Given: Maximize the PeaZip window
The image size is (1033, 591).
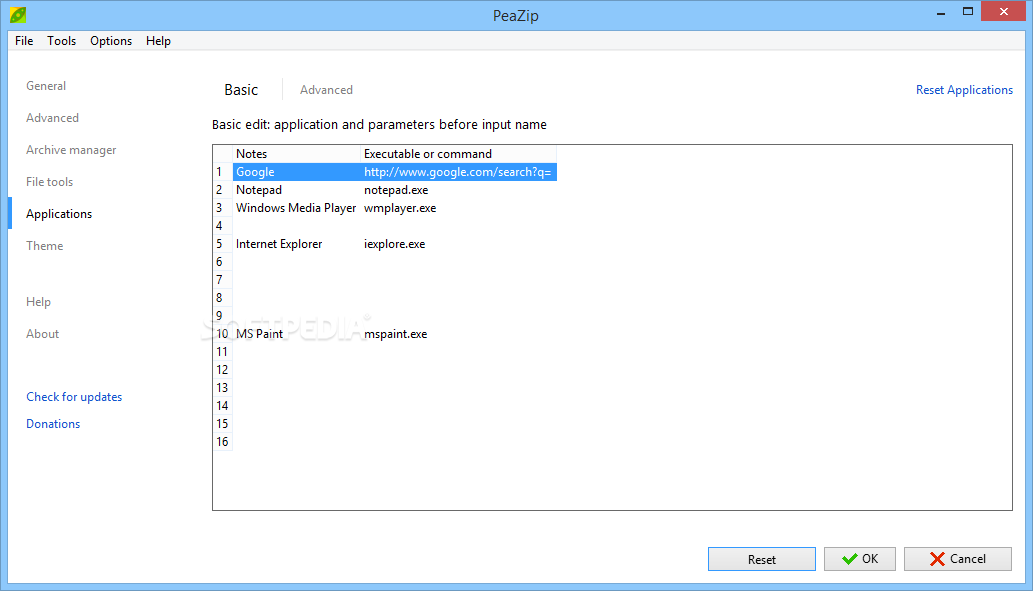Looking at the screenshot, I should pos(968,12).
